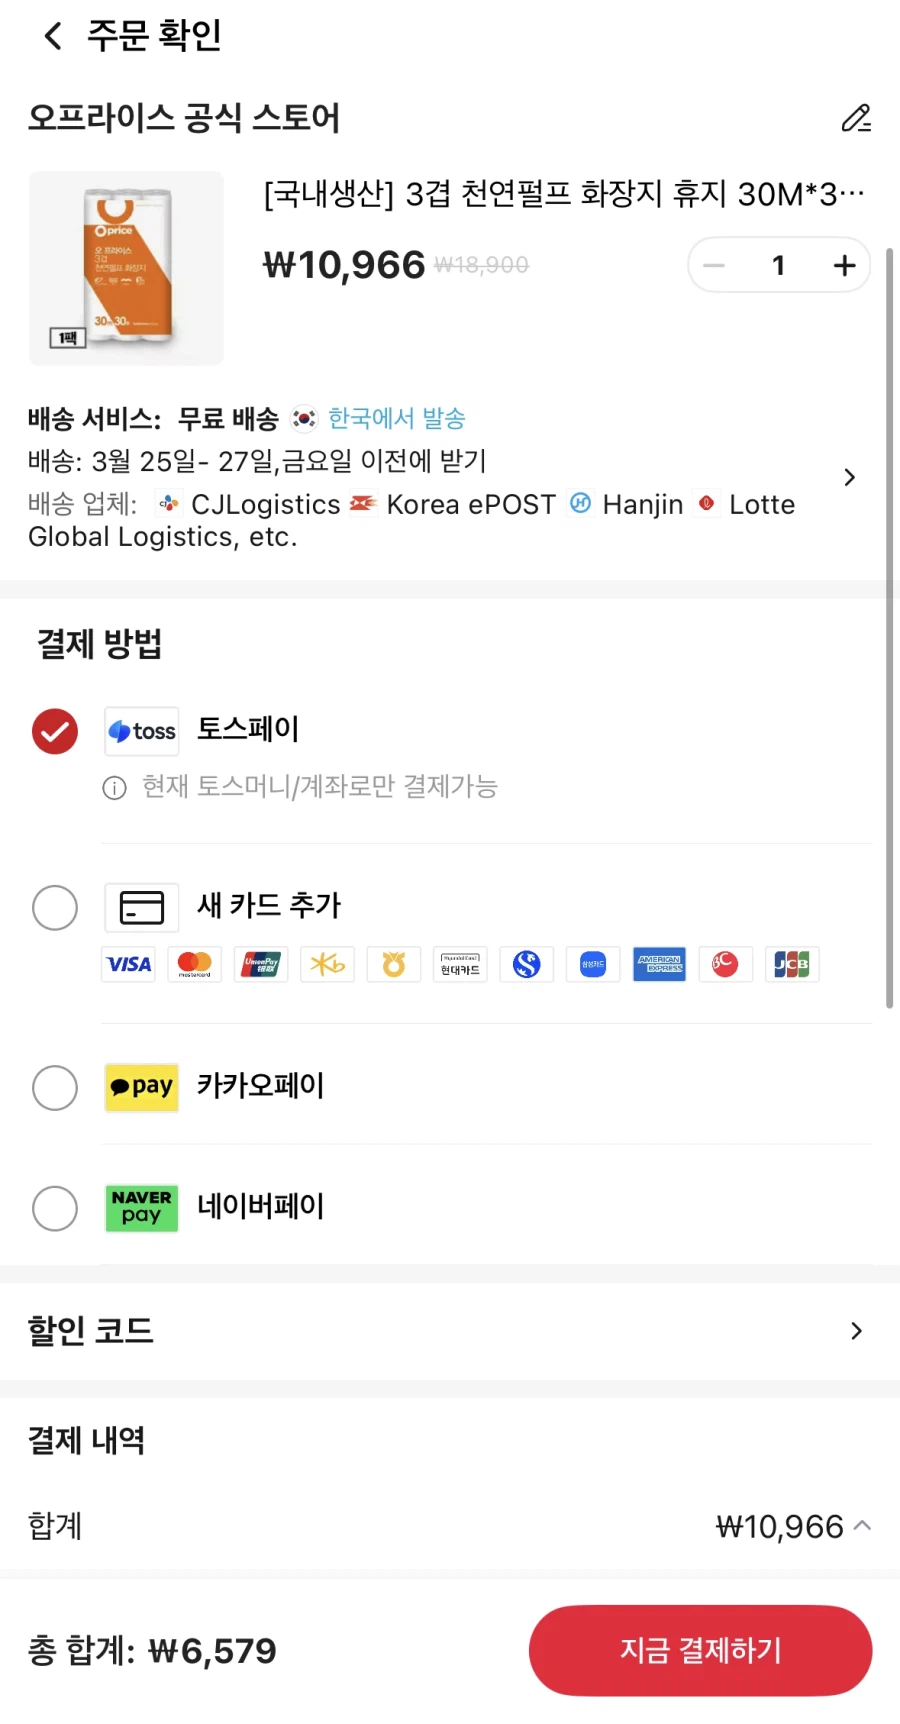Increase quantity with plus button
This screenshot has width=900, height=1724.
844,265
